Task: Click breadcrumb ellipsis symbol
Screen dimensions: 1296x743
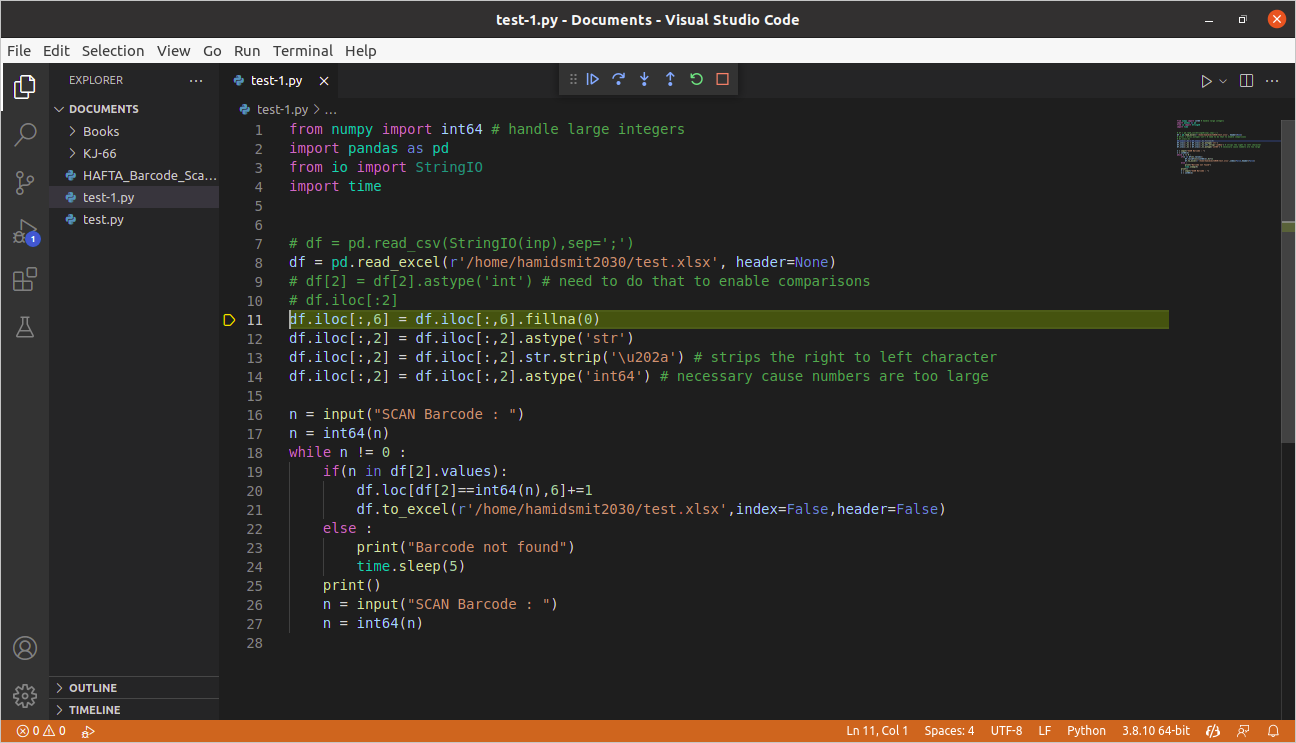Action: pyautogui.click(x=331, y=110)
